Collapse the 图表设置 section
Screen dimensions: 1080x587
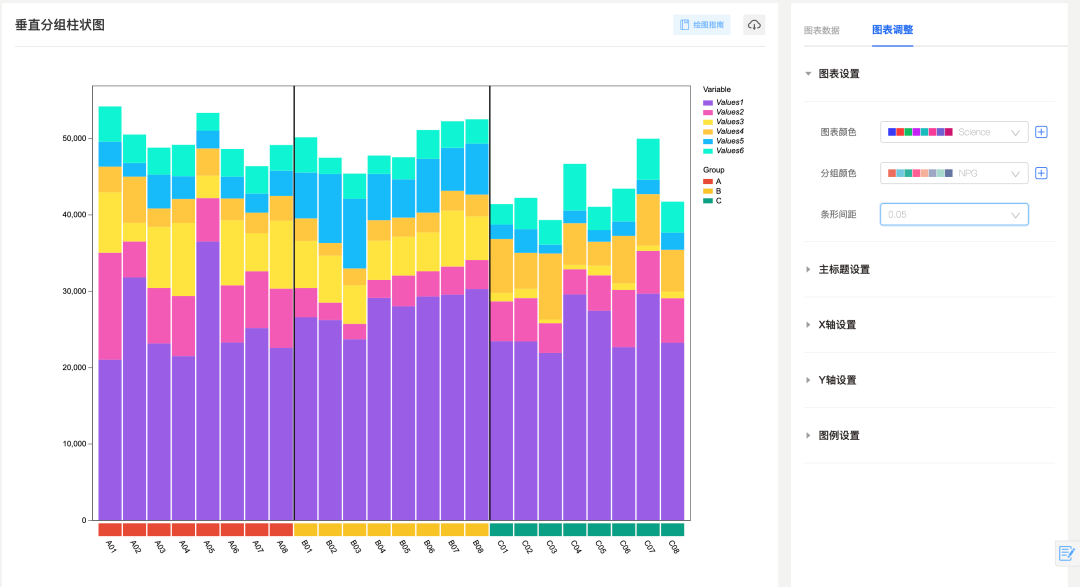838,74
